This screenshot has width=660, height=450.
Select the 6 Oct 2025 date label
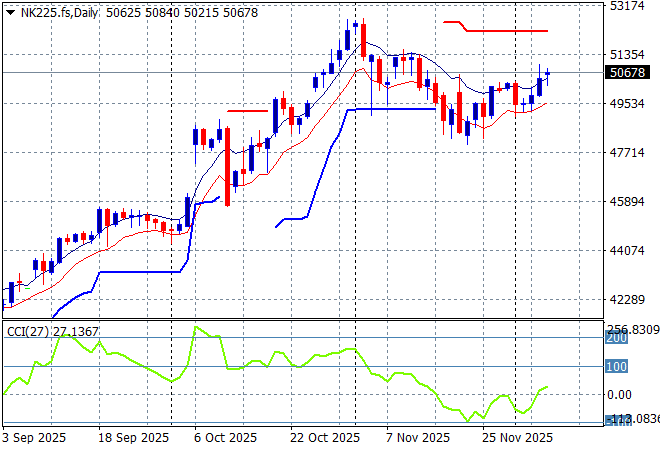click(225, 438)
